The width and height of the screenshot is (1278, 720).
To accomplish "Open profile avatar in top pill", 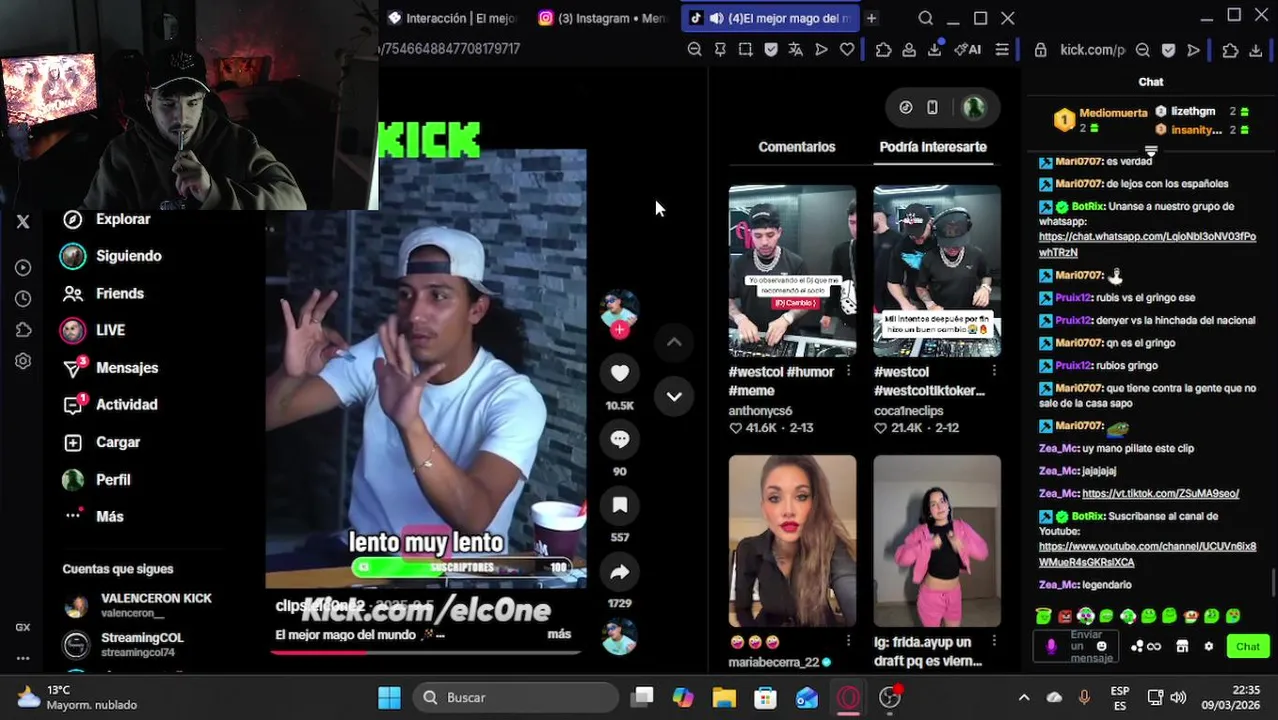I will (x=974, y=107).
